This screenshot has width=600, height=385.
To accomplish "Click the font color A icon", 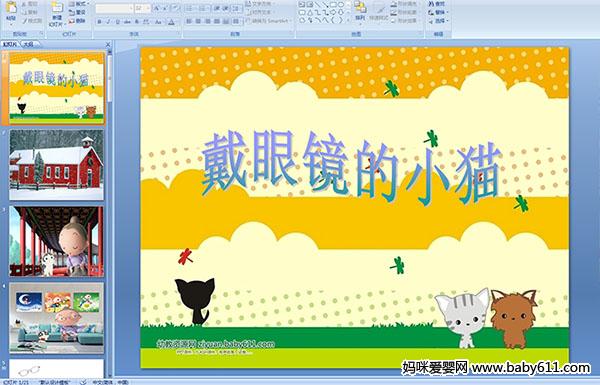I will (171, 22).
